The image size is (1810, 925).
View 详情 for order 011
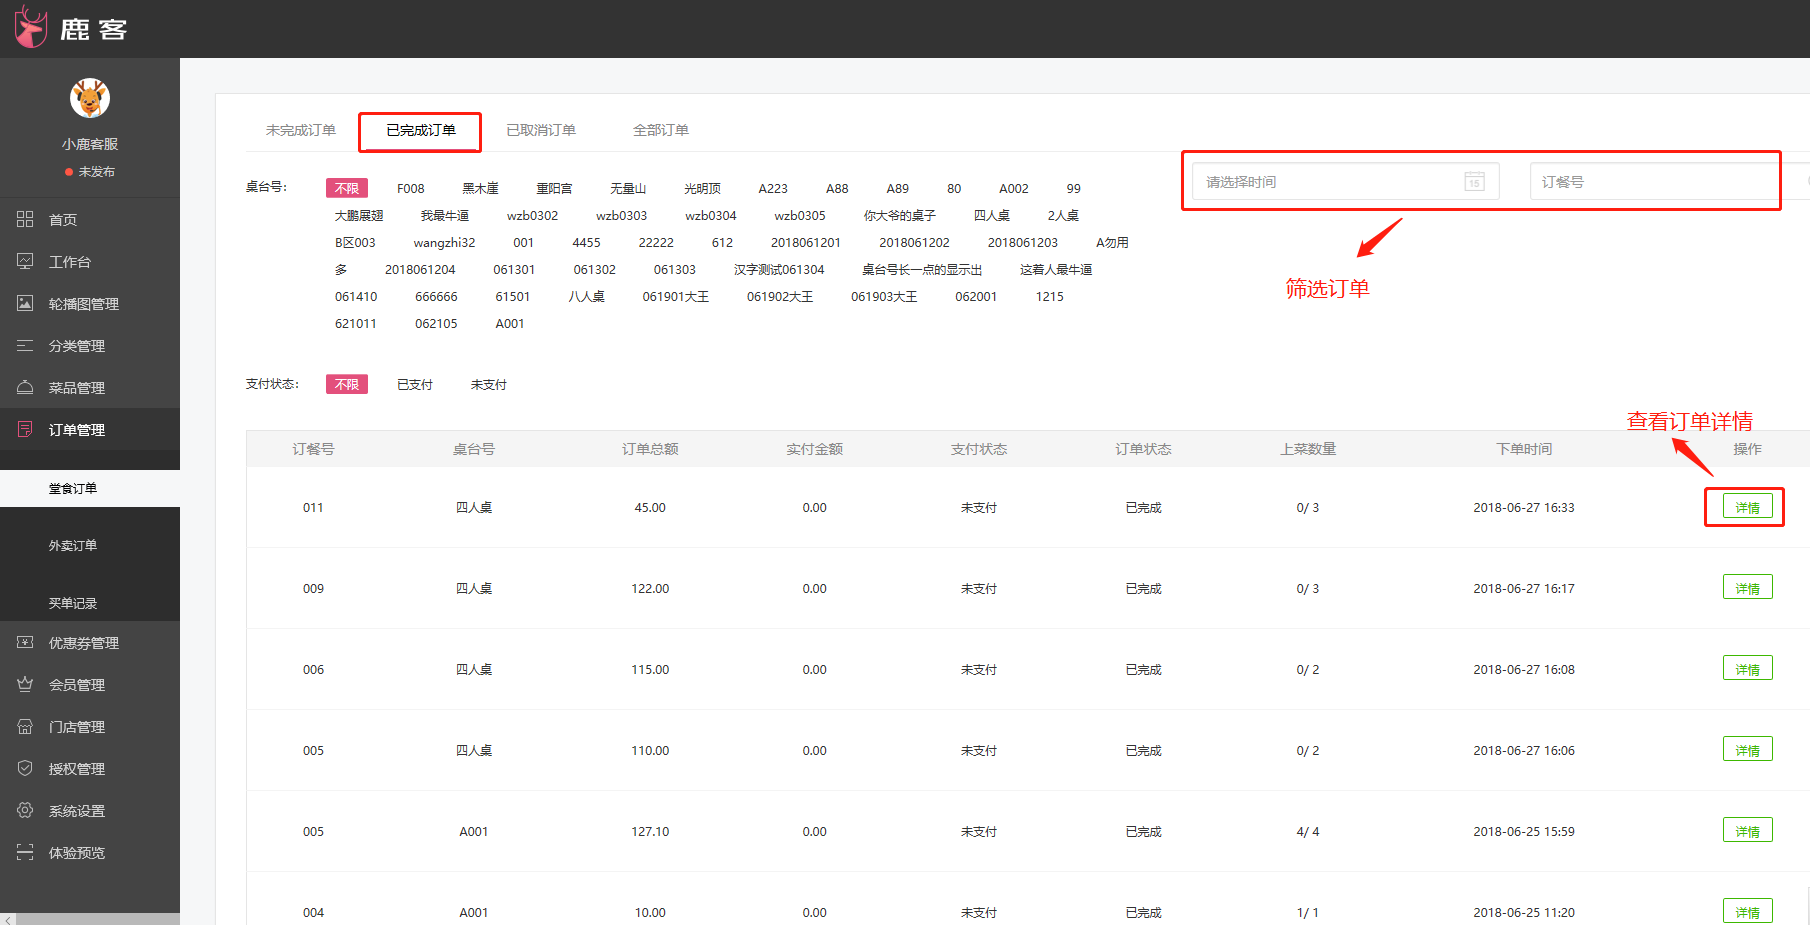[1748, 507]
